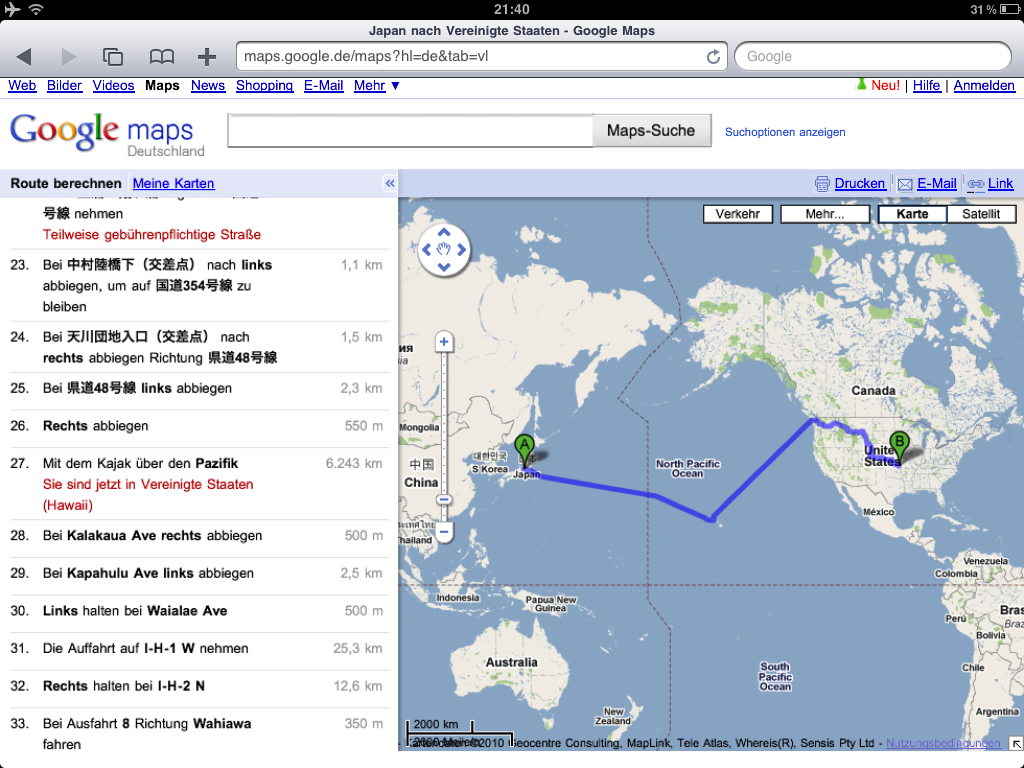Open E-Mail in the top navigation bar
Viewport: 1024px width, 768px height.
[x=323, y=86]
